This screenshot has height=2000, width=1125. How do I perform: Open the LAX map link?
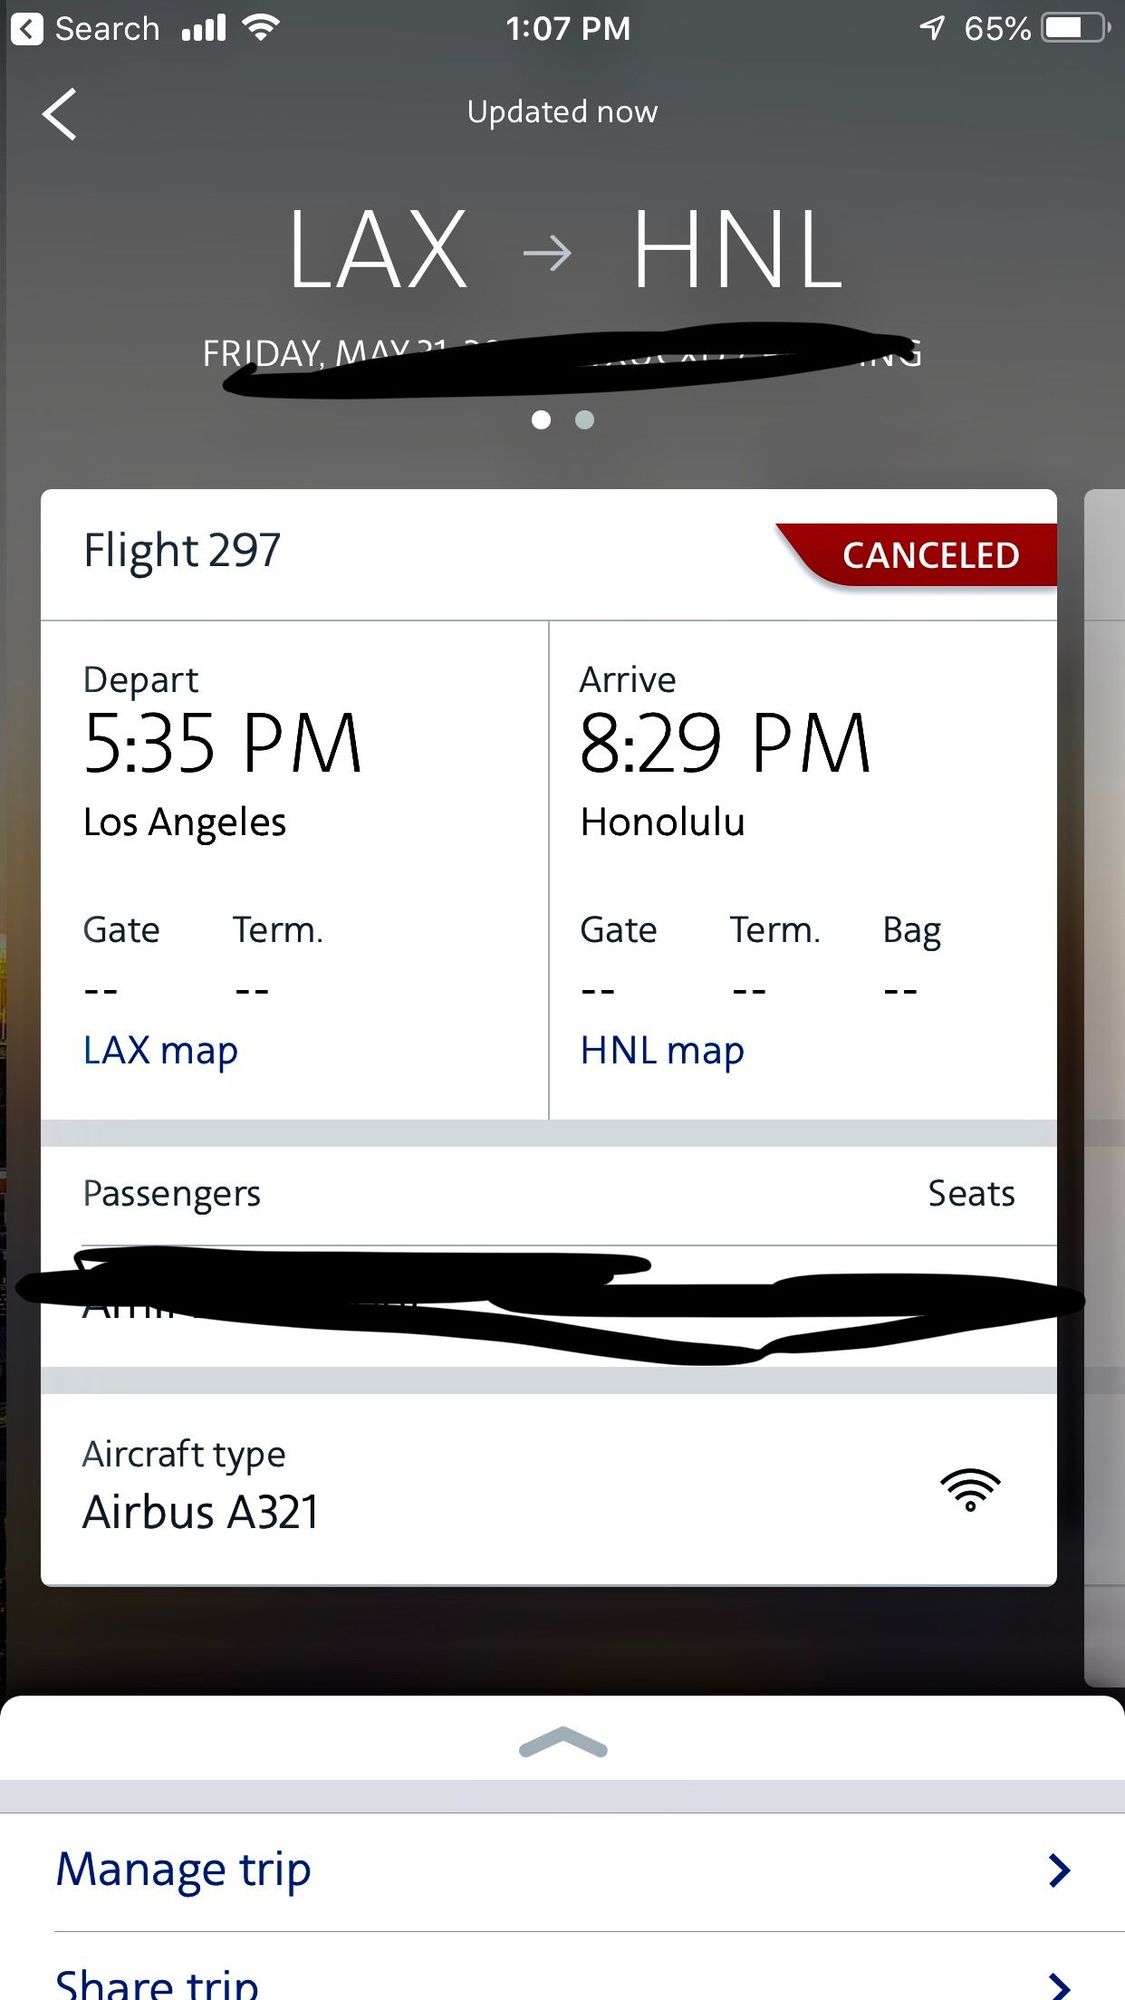[161, 1051]
